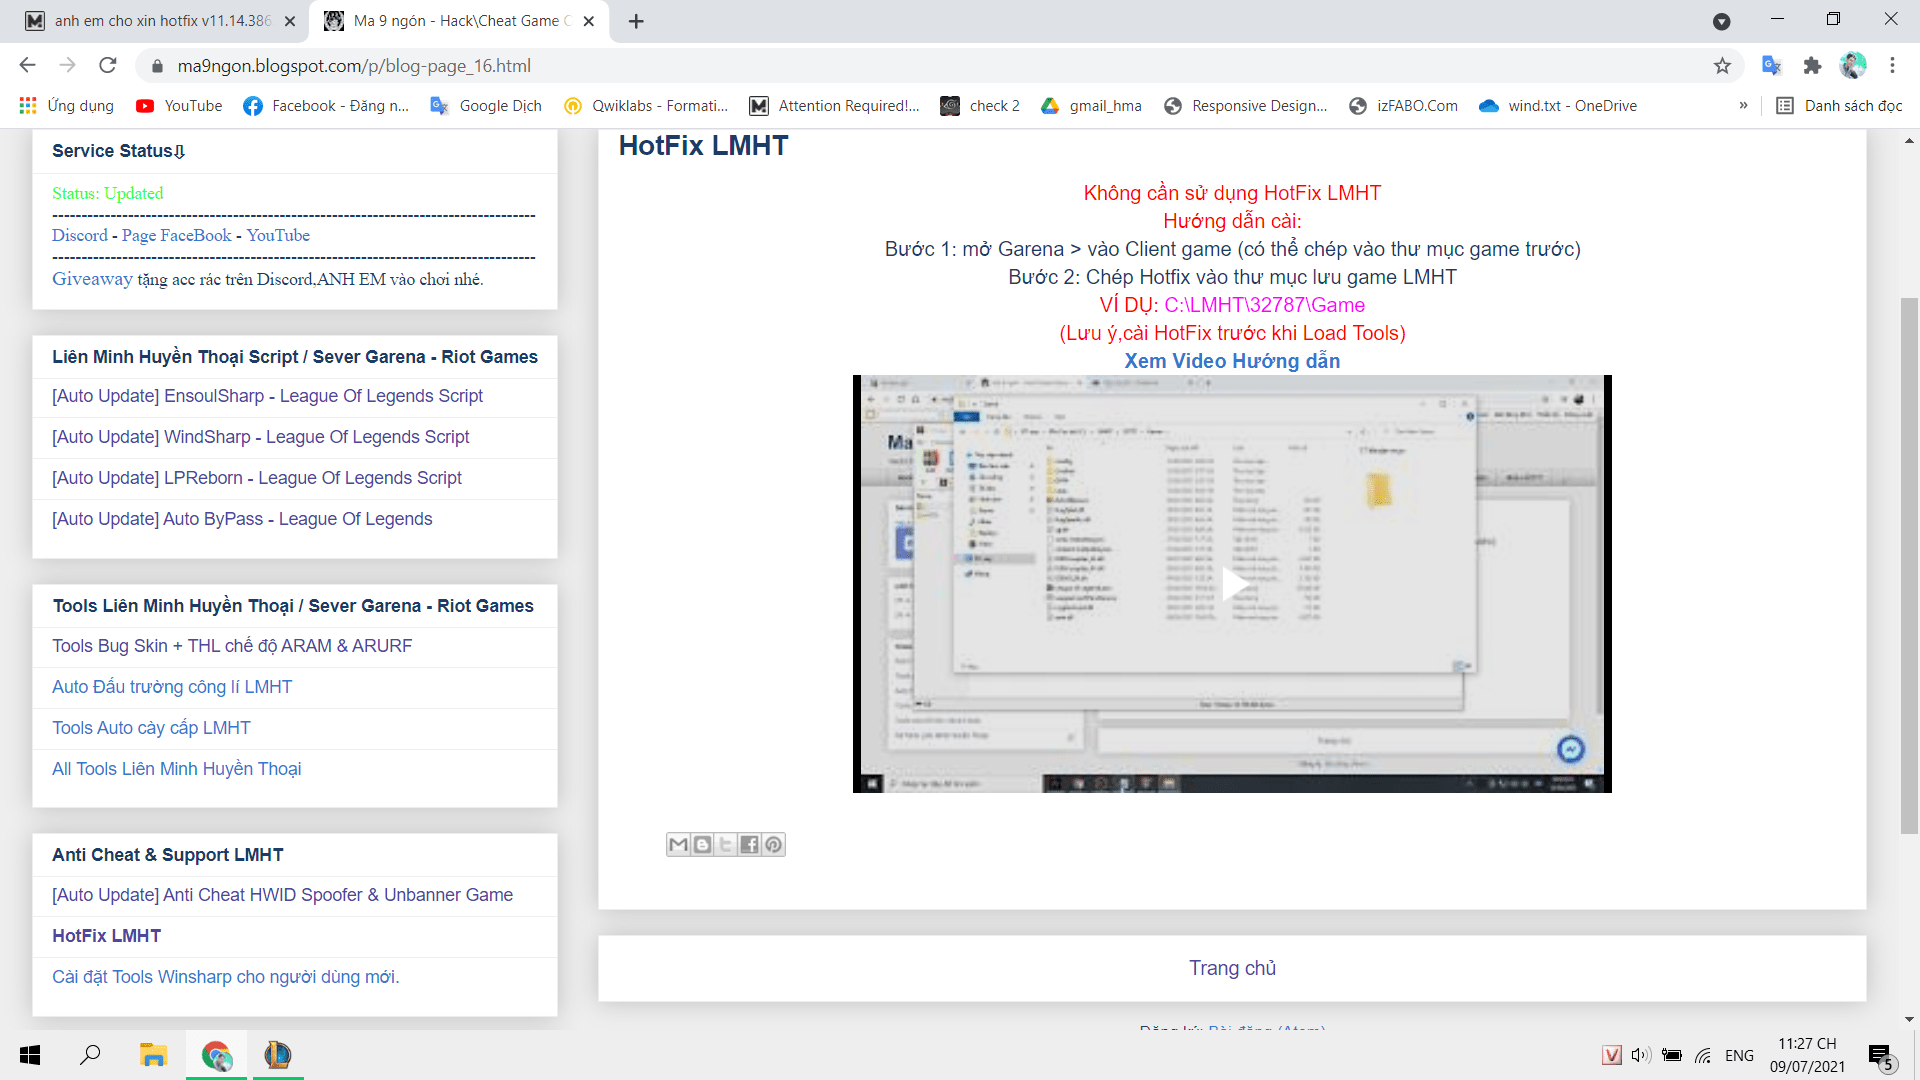Click the page vertical scrollbar
The height and width of the screenshot is (1080, 1920).
[x=1909, y=565]
